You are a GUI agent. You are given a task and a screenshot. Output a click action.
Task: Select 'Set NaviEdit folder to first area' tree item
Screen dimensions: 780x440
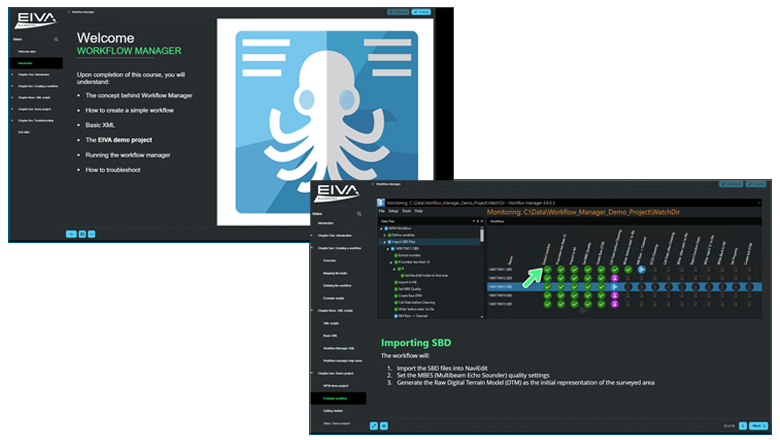(x=426, y=275)
